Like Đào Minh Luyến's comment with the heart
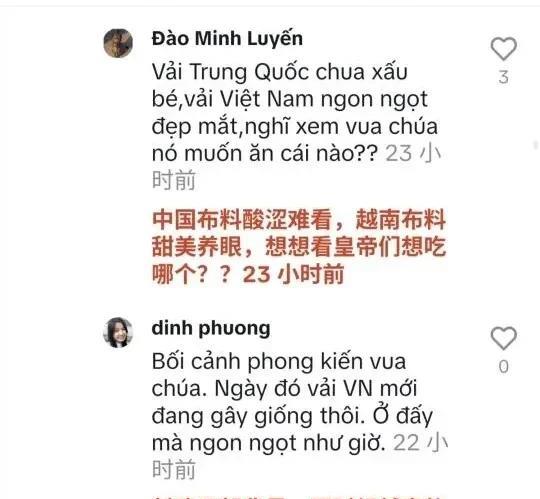Screen dimensions: 540x499 (503, 49)
